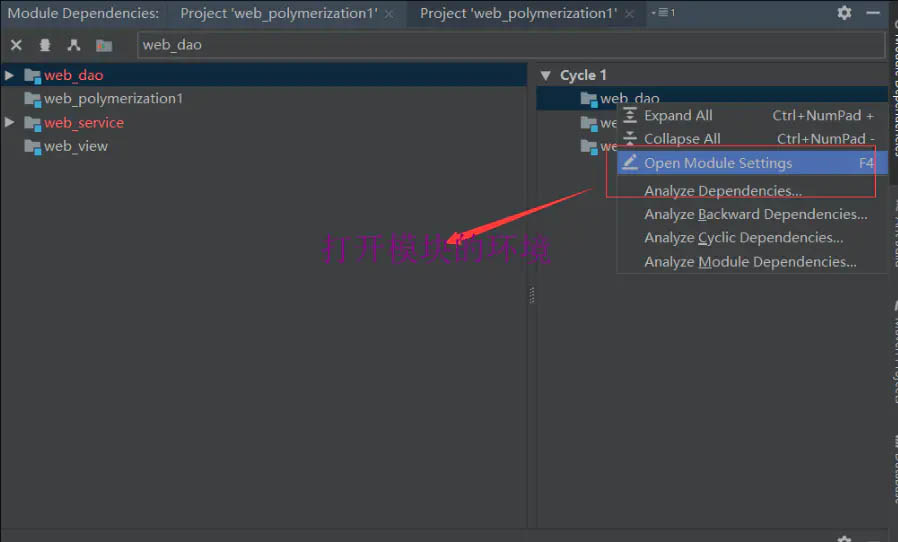Close the analysis via the X toolbar icon
This screenshot has height=542, width=898.
[16, 45]
